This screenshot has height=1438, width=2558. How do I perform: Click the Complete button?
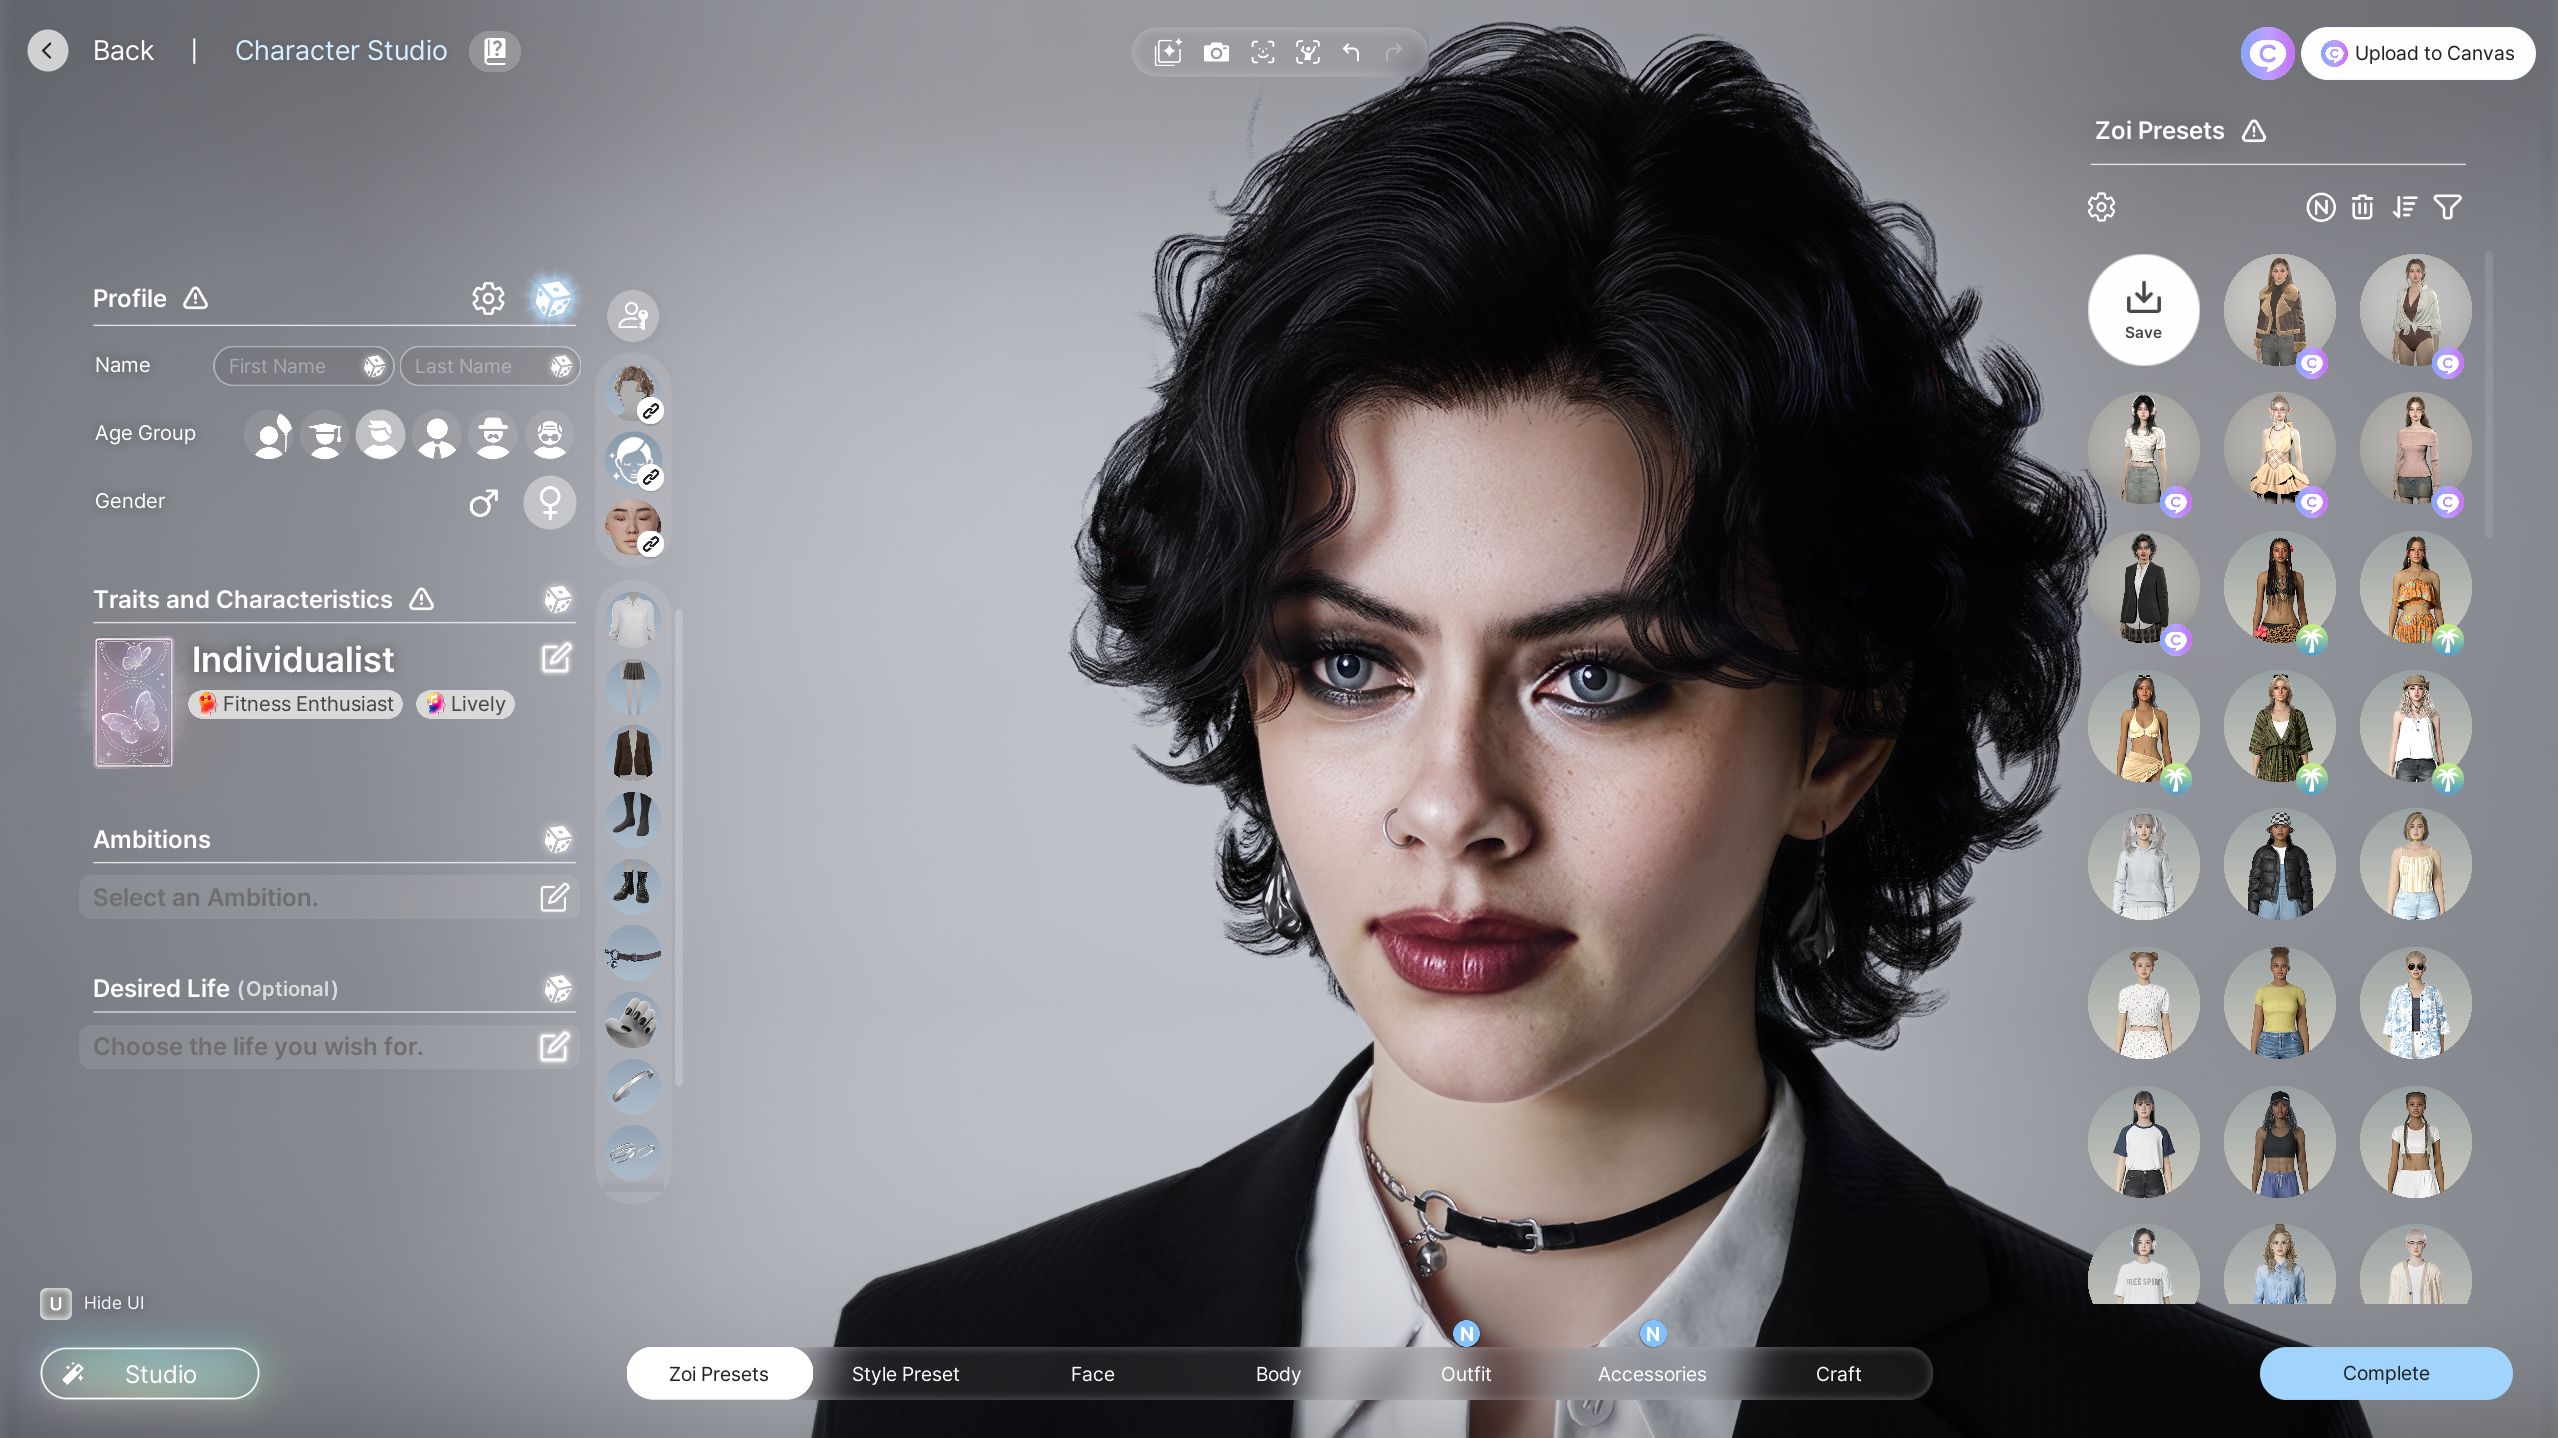pyautogui.click(x=2386, y=1373)
